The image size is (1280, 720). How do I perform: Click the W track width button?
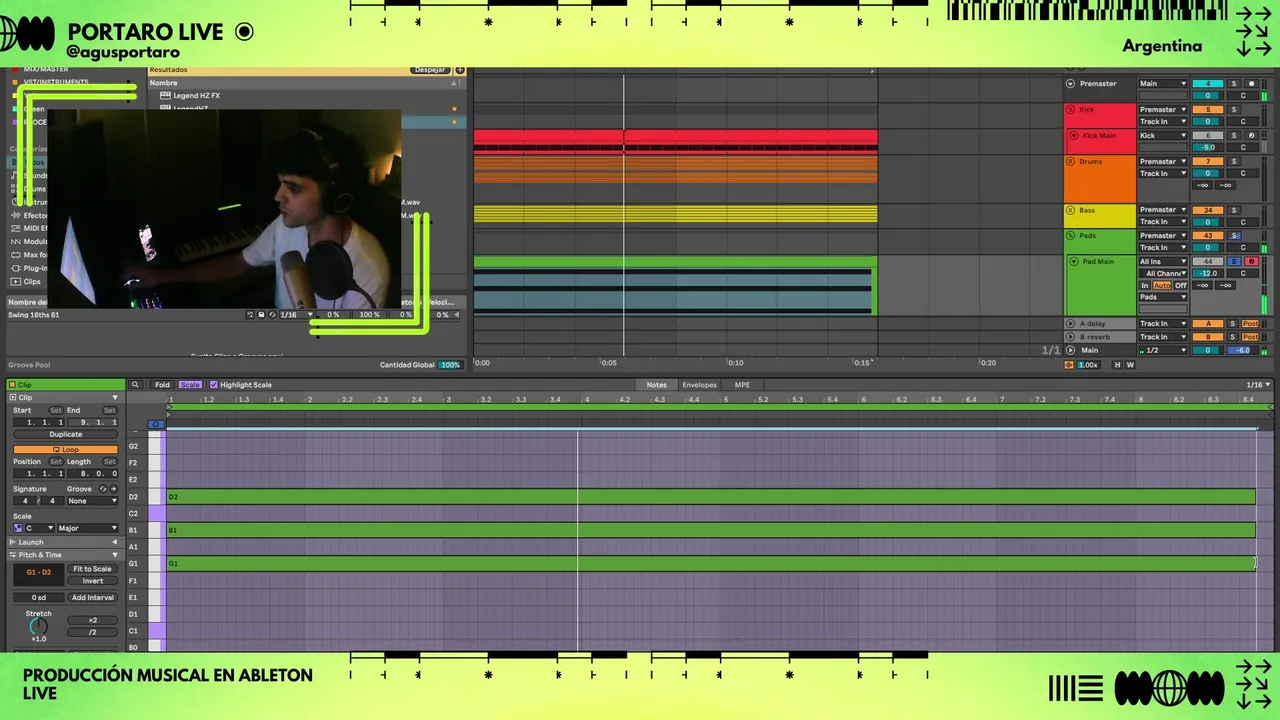(x=1130, y=365)
